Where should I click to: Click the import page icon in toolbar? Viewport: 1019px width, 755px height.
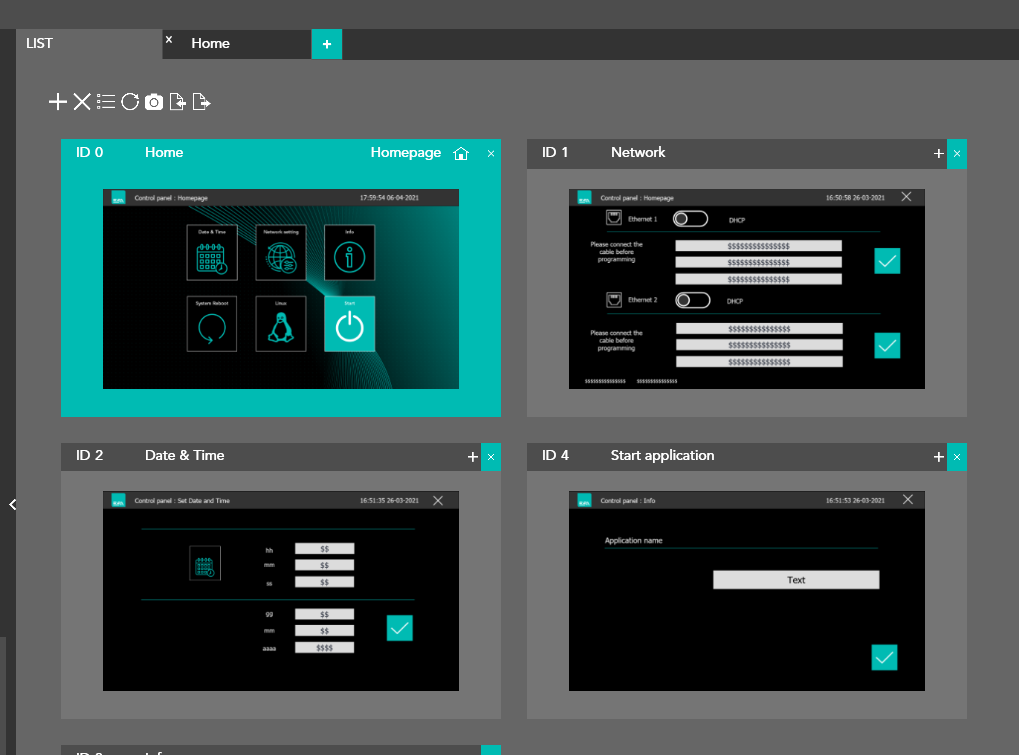click(x=177, y=101)
